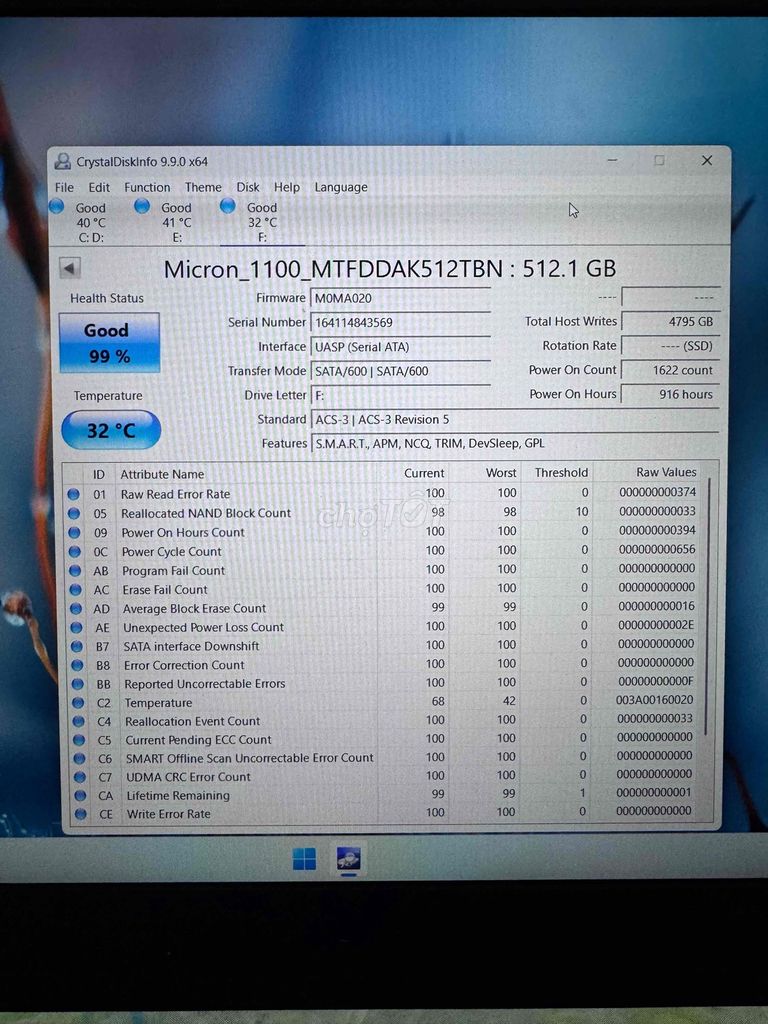Click Rotation Rate value ---- (SSD)
This screenshot has height=1024, width=768.
click(671, 346)
